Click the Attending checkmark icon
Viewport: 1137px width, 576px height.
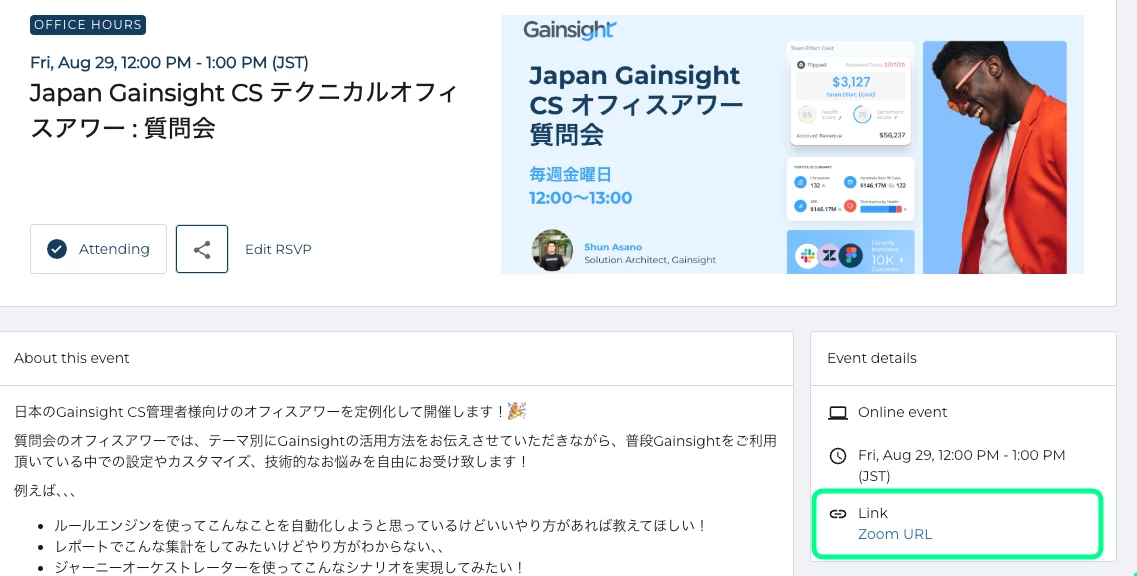[x=57, y=249]
